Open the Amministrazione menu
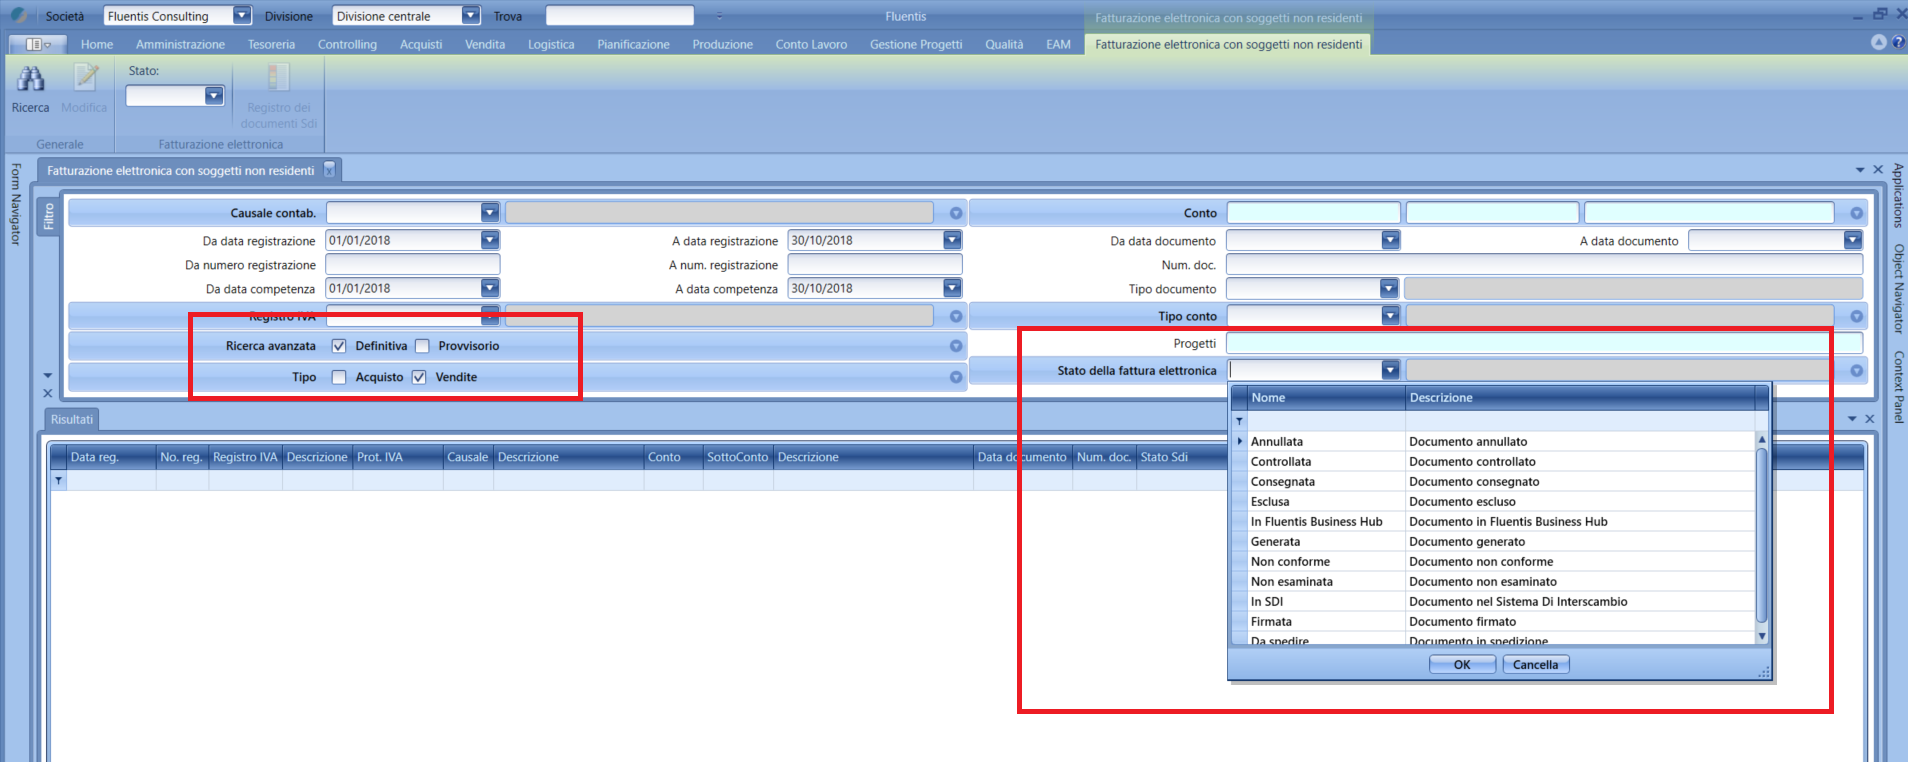 (x=180, y=44)
